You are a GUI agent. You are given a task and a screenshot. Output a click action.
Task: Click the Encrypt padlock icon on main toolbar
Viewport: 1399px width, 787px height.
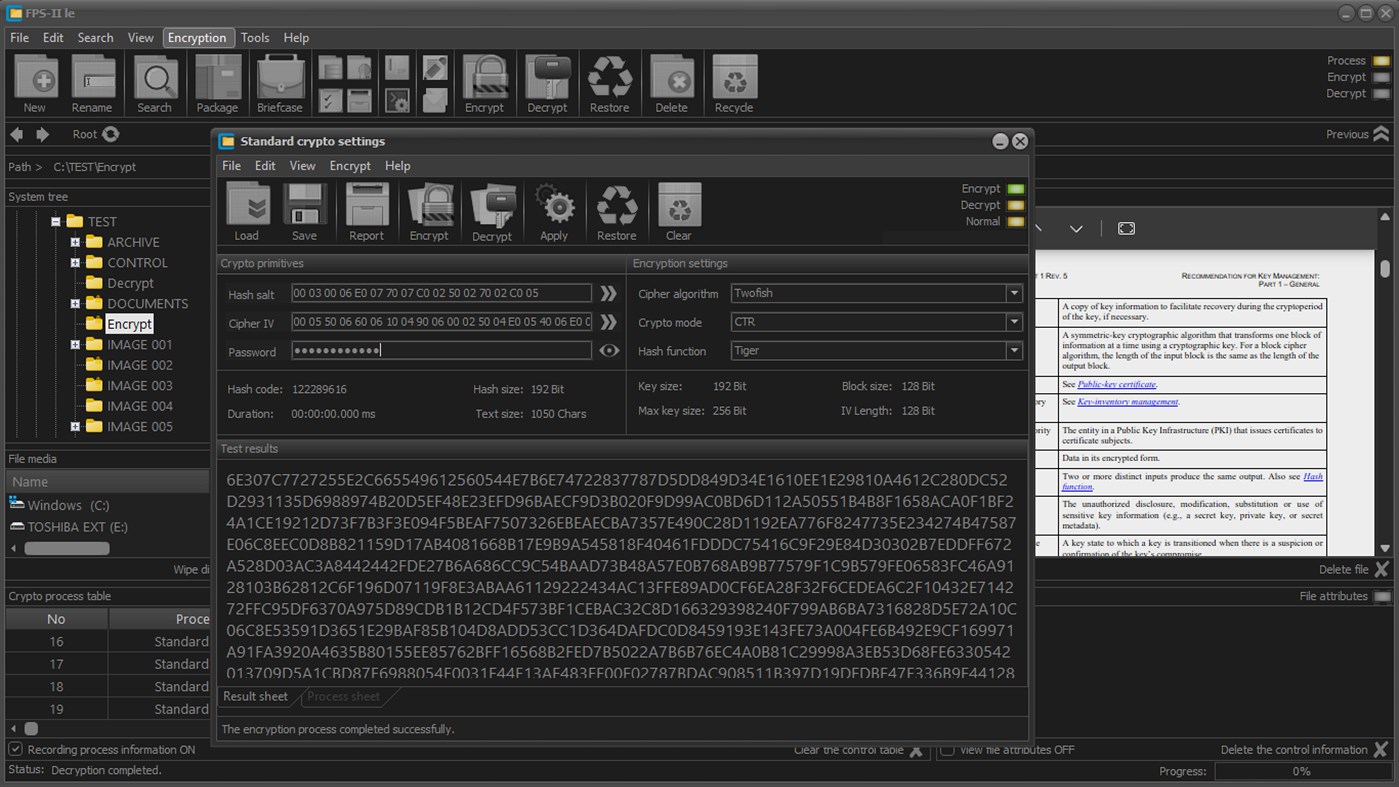pos(485,80)
